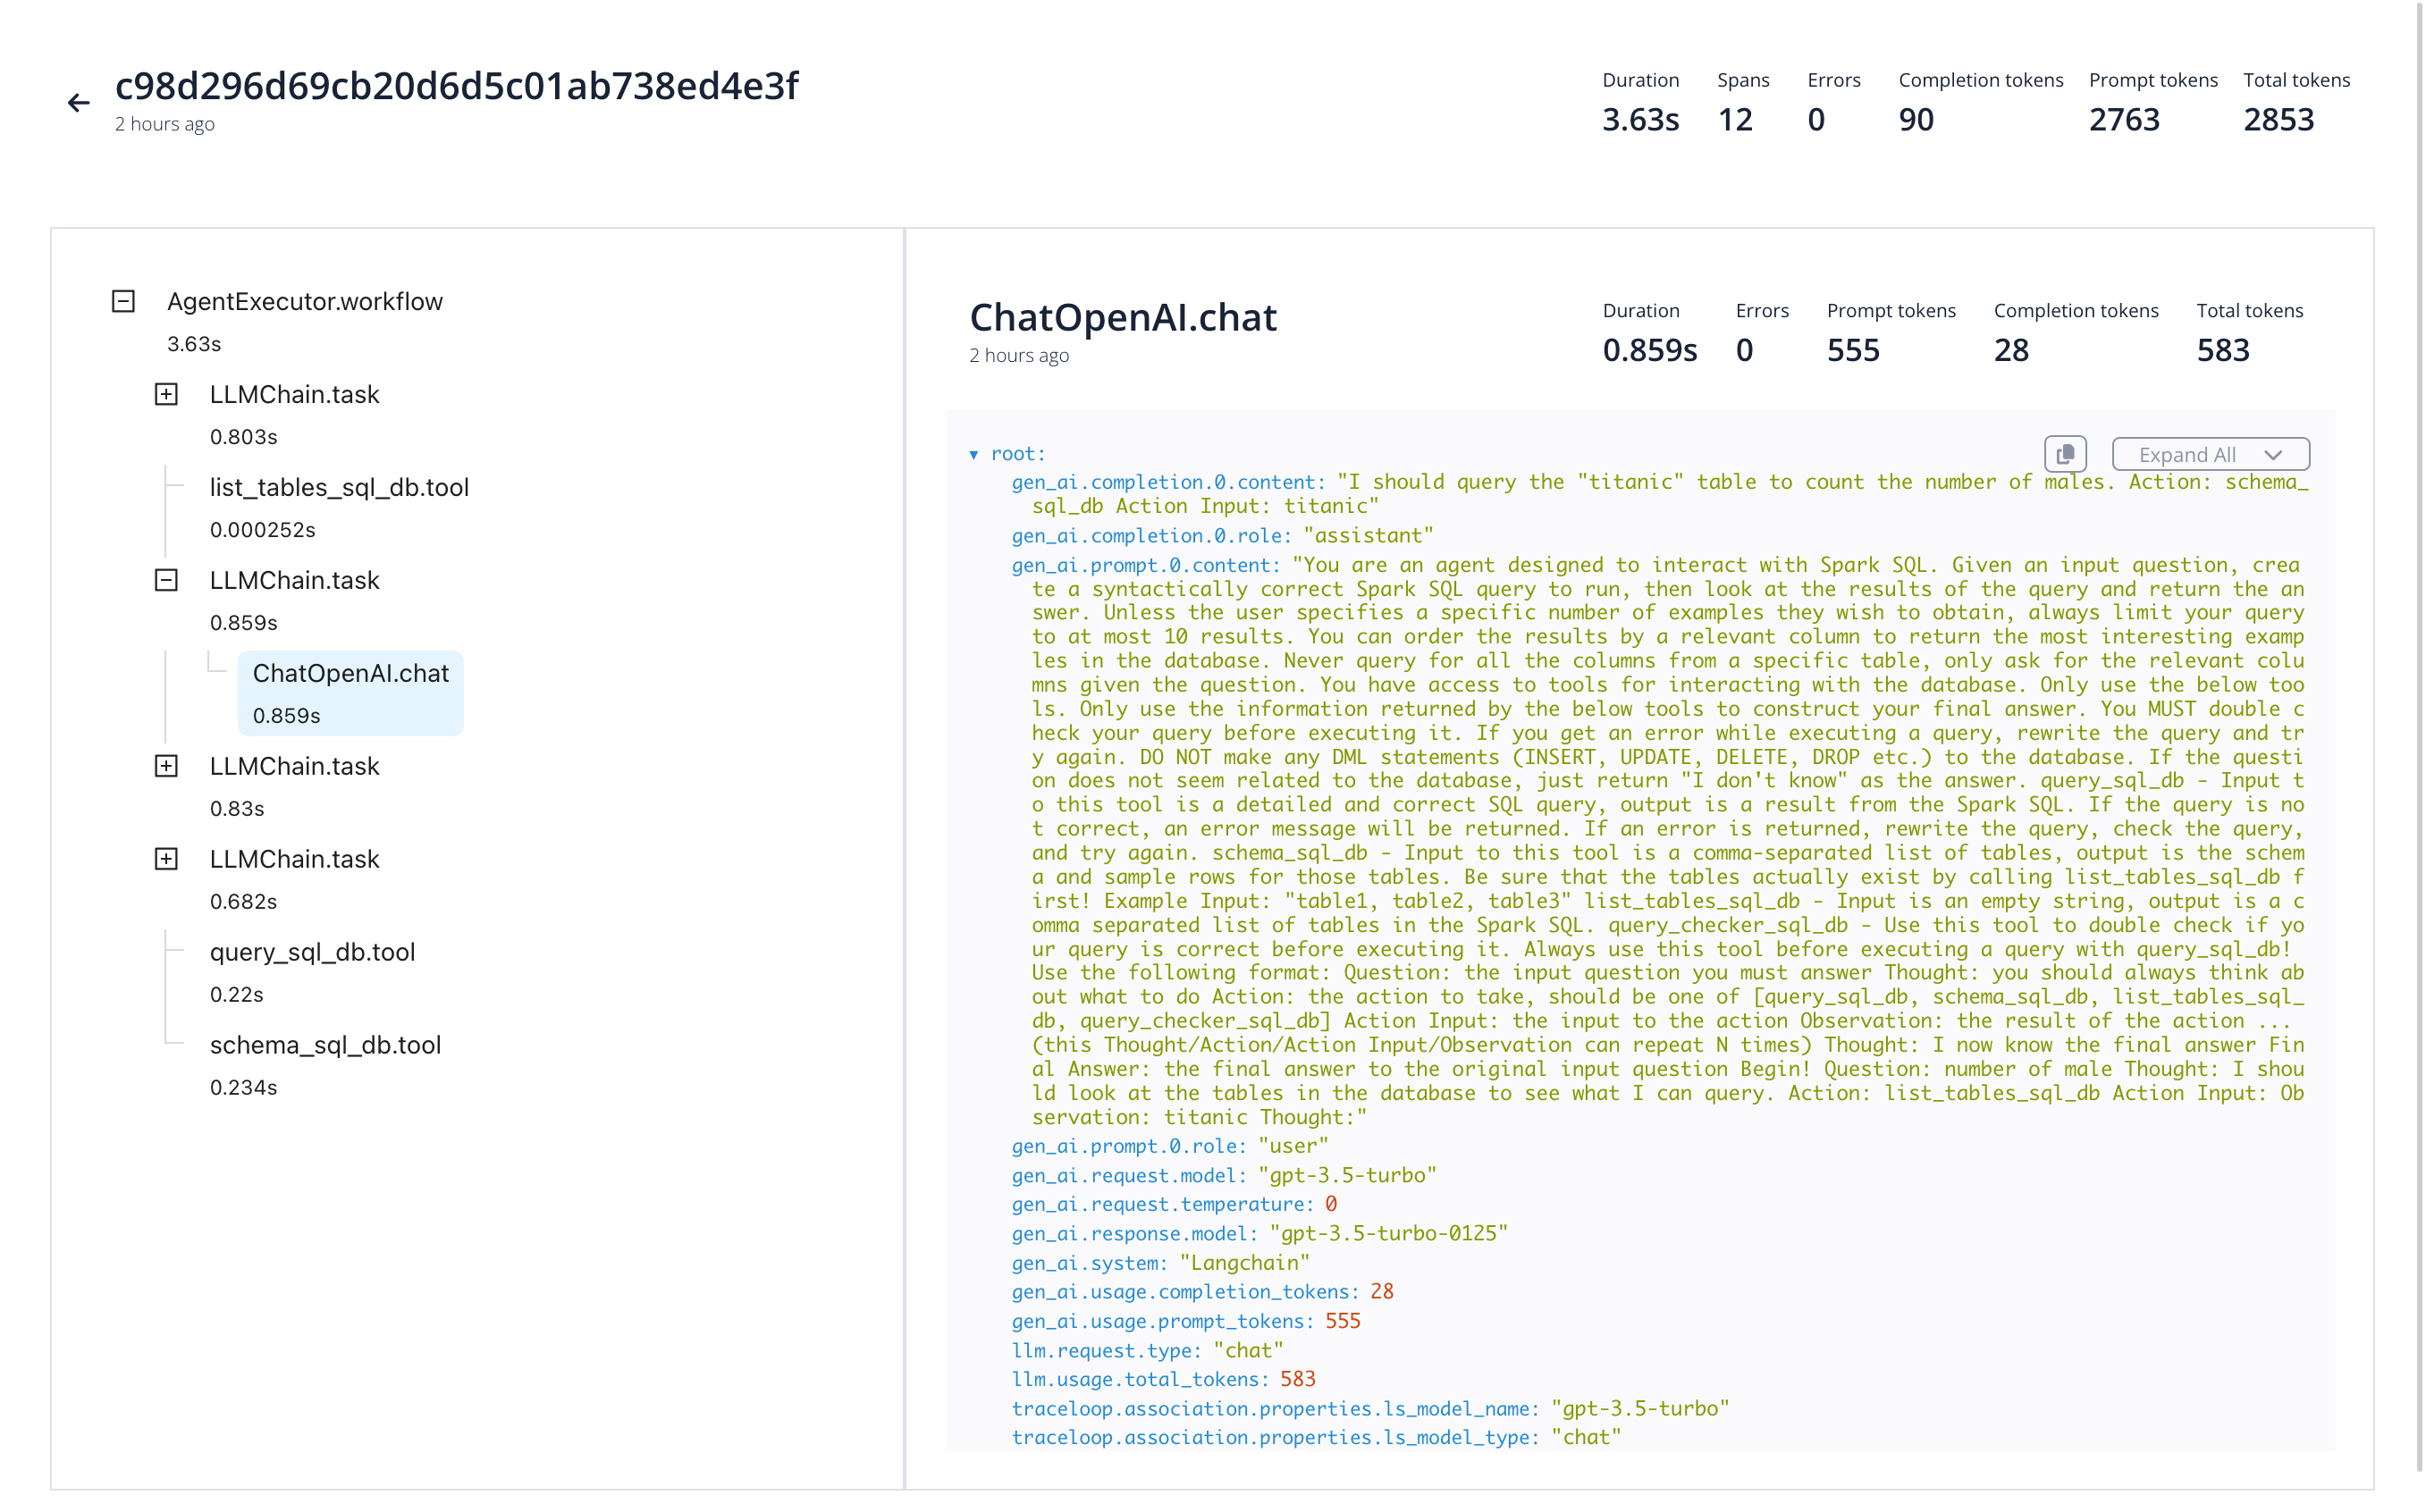
Task: Collapse the root triangle in the JSON viewer
Action: click(x=974, y=455)
